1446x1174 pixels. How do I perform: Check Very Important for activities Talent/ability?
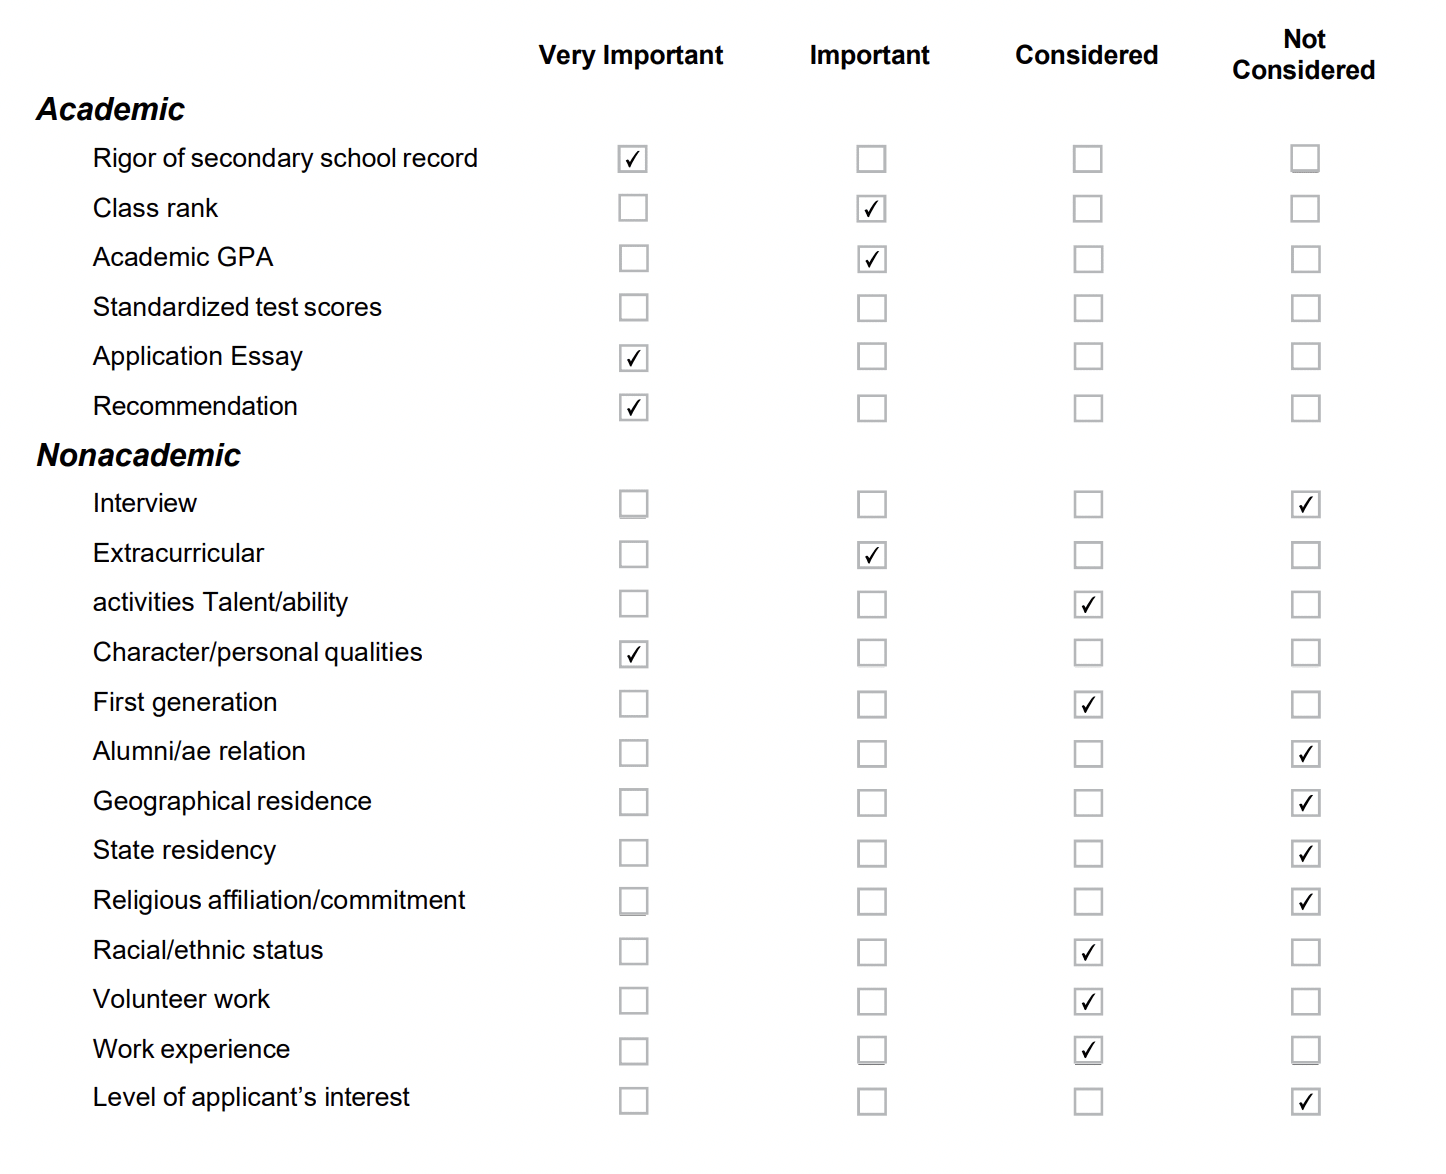633,603
